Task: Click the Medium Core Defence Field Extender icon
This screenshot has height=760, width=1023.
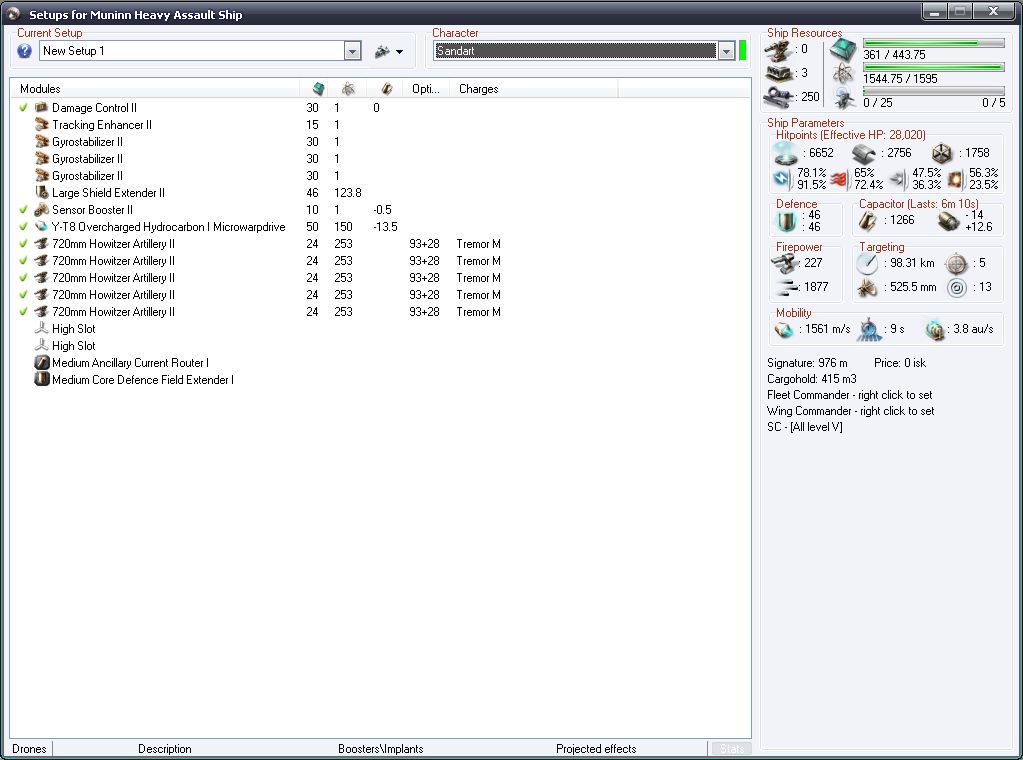Action: tap(42, 380)
